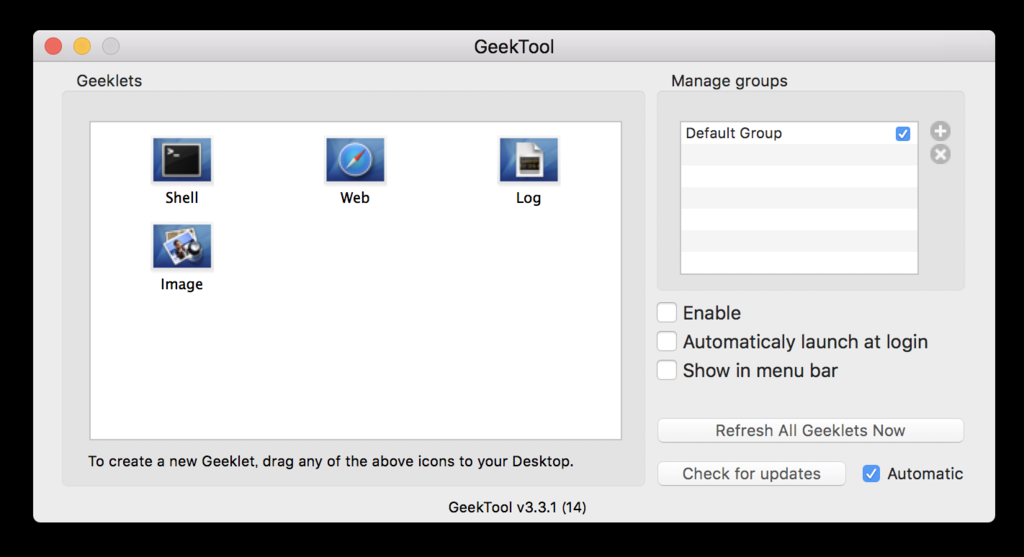Select the Log geeklet icon

point(528,159)
